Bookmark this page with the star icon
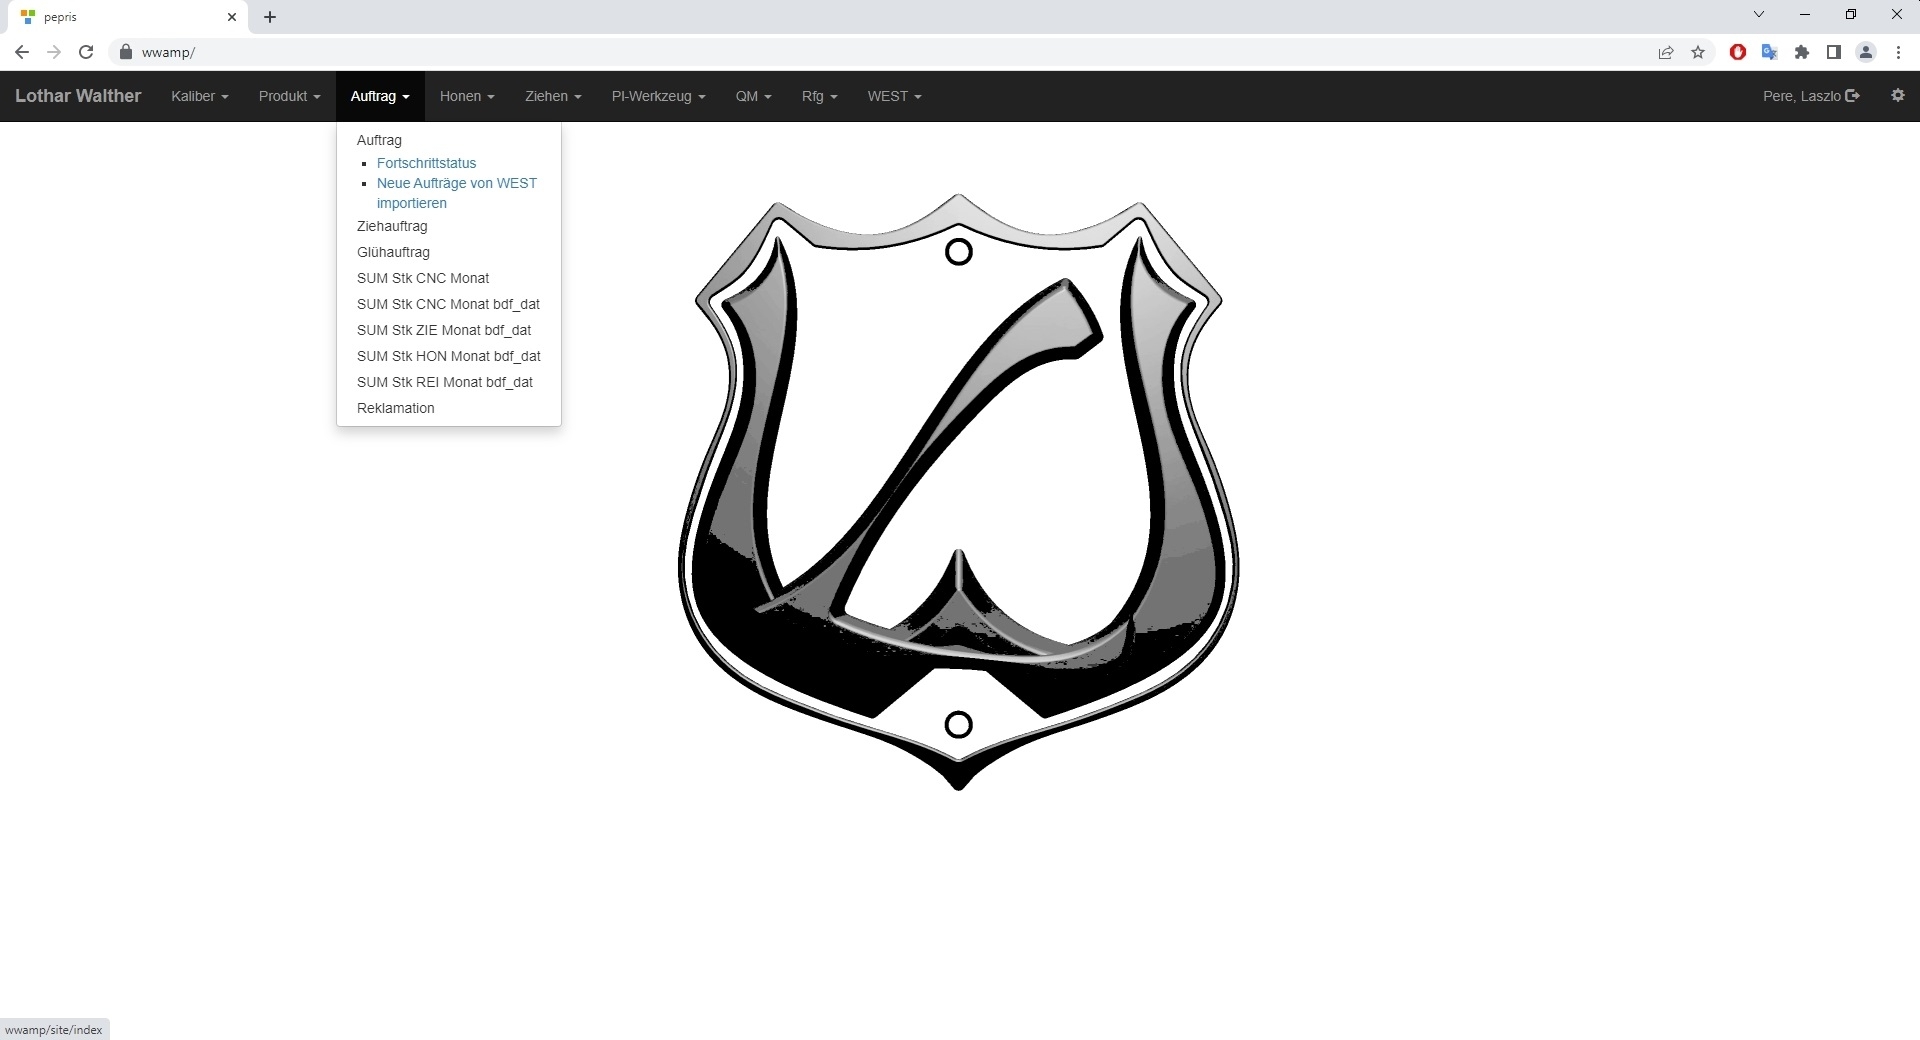The height and width of the screenshot is (1040, 1920). (1698, 53)
